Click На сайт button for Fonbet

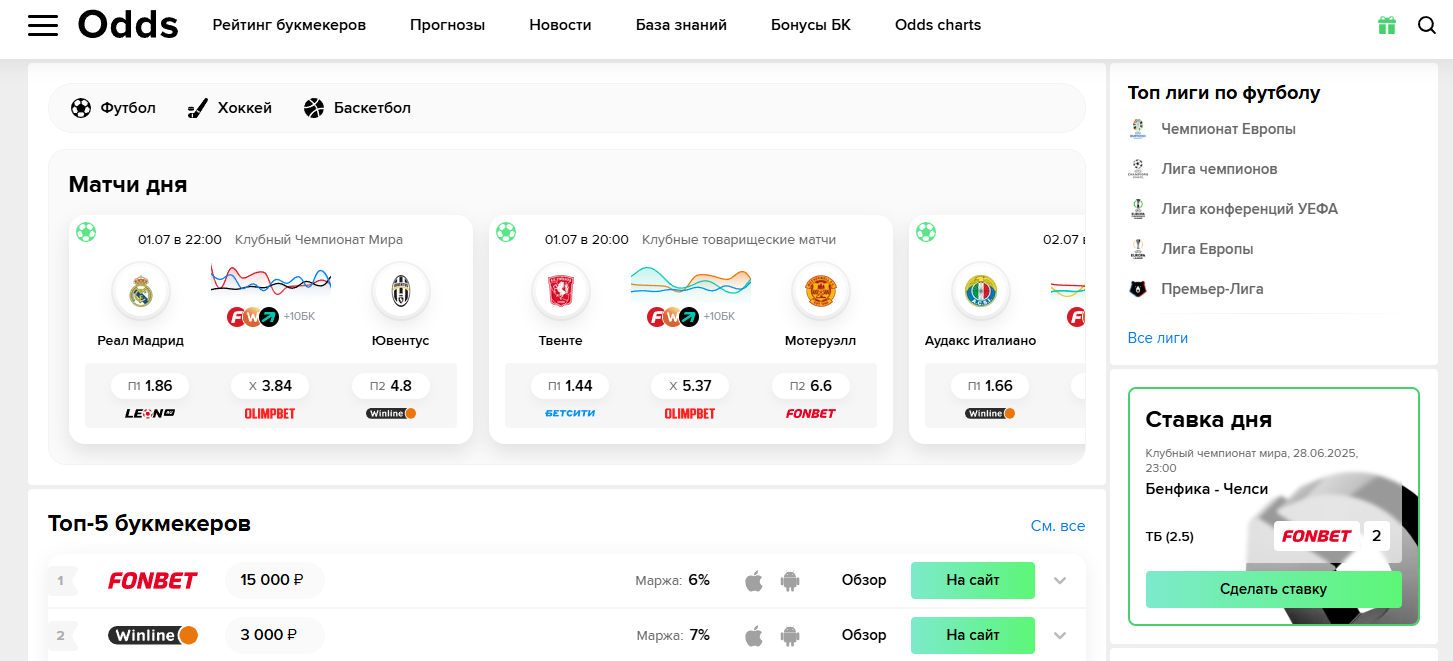click(x=972, y=580)
